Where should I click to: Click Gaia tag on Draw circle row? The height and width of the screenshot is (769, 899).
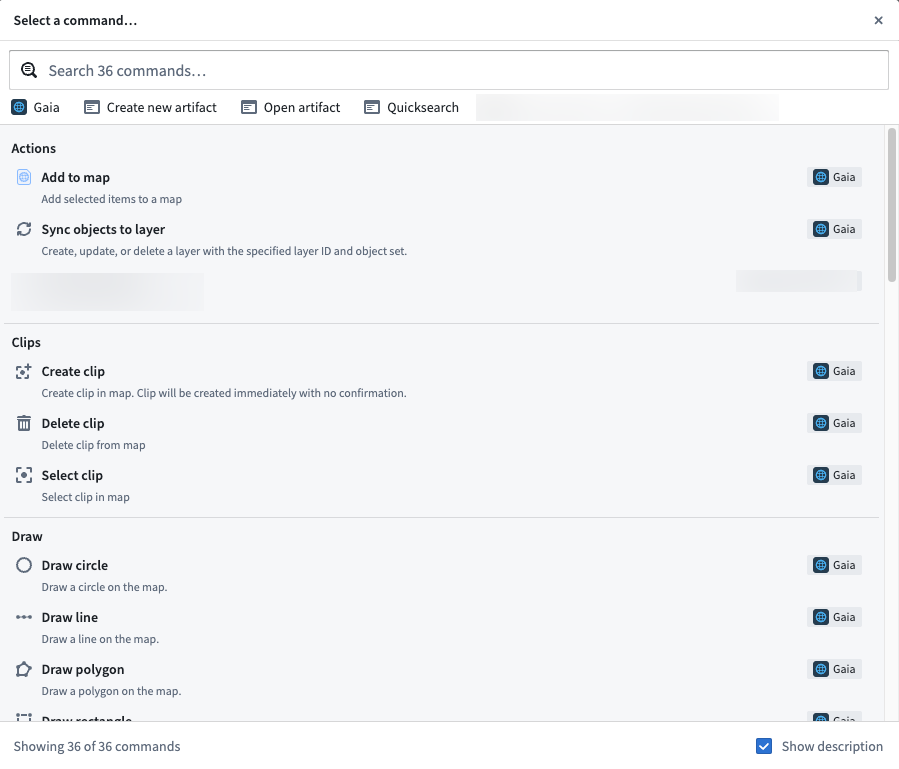click(x=834, y=565)
